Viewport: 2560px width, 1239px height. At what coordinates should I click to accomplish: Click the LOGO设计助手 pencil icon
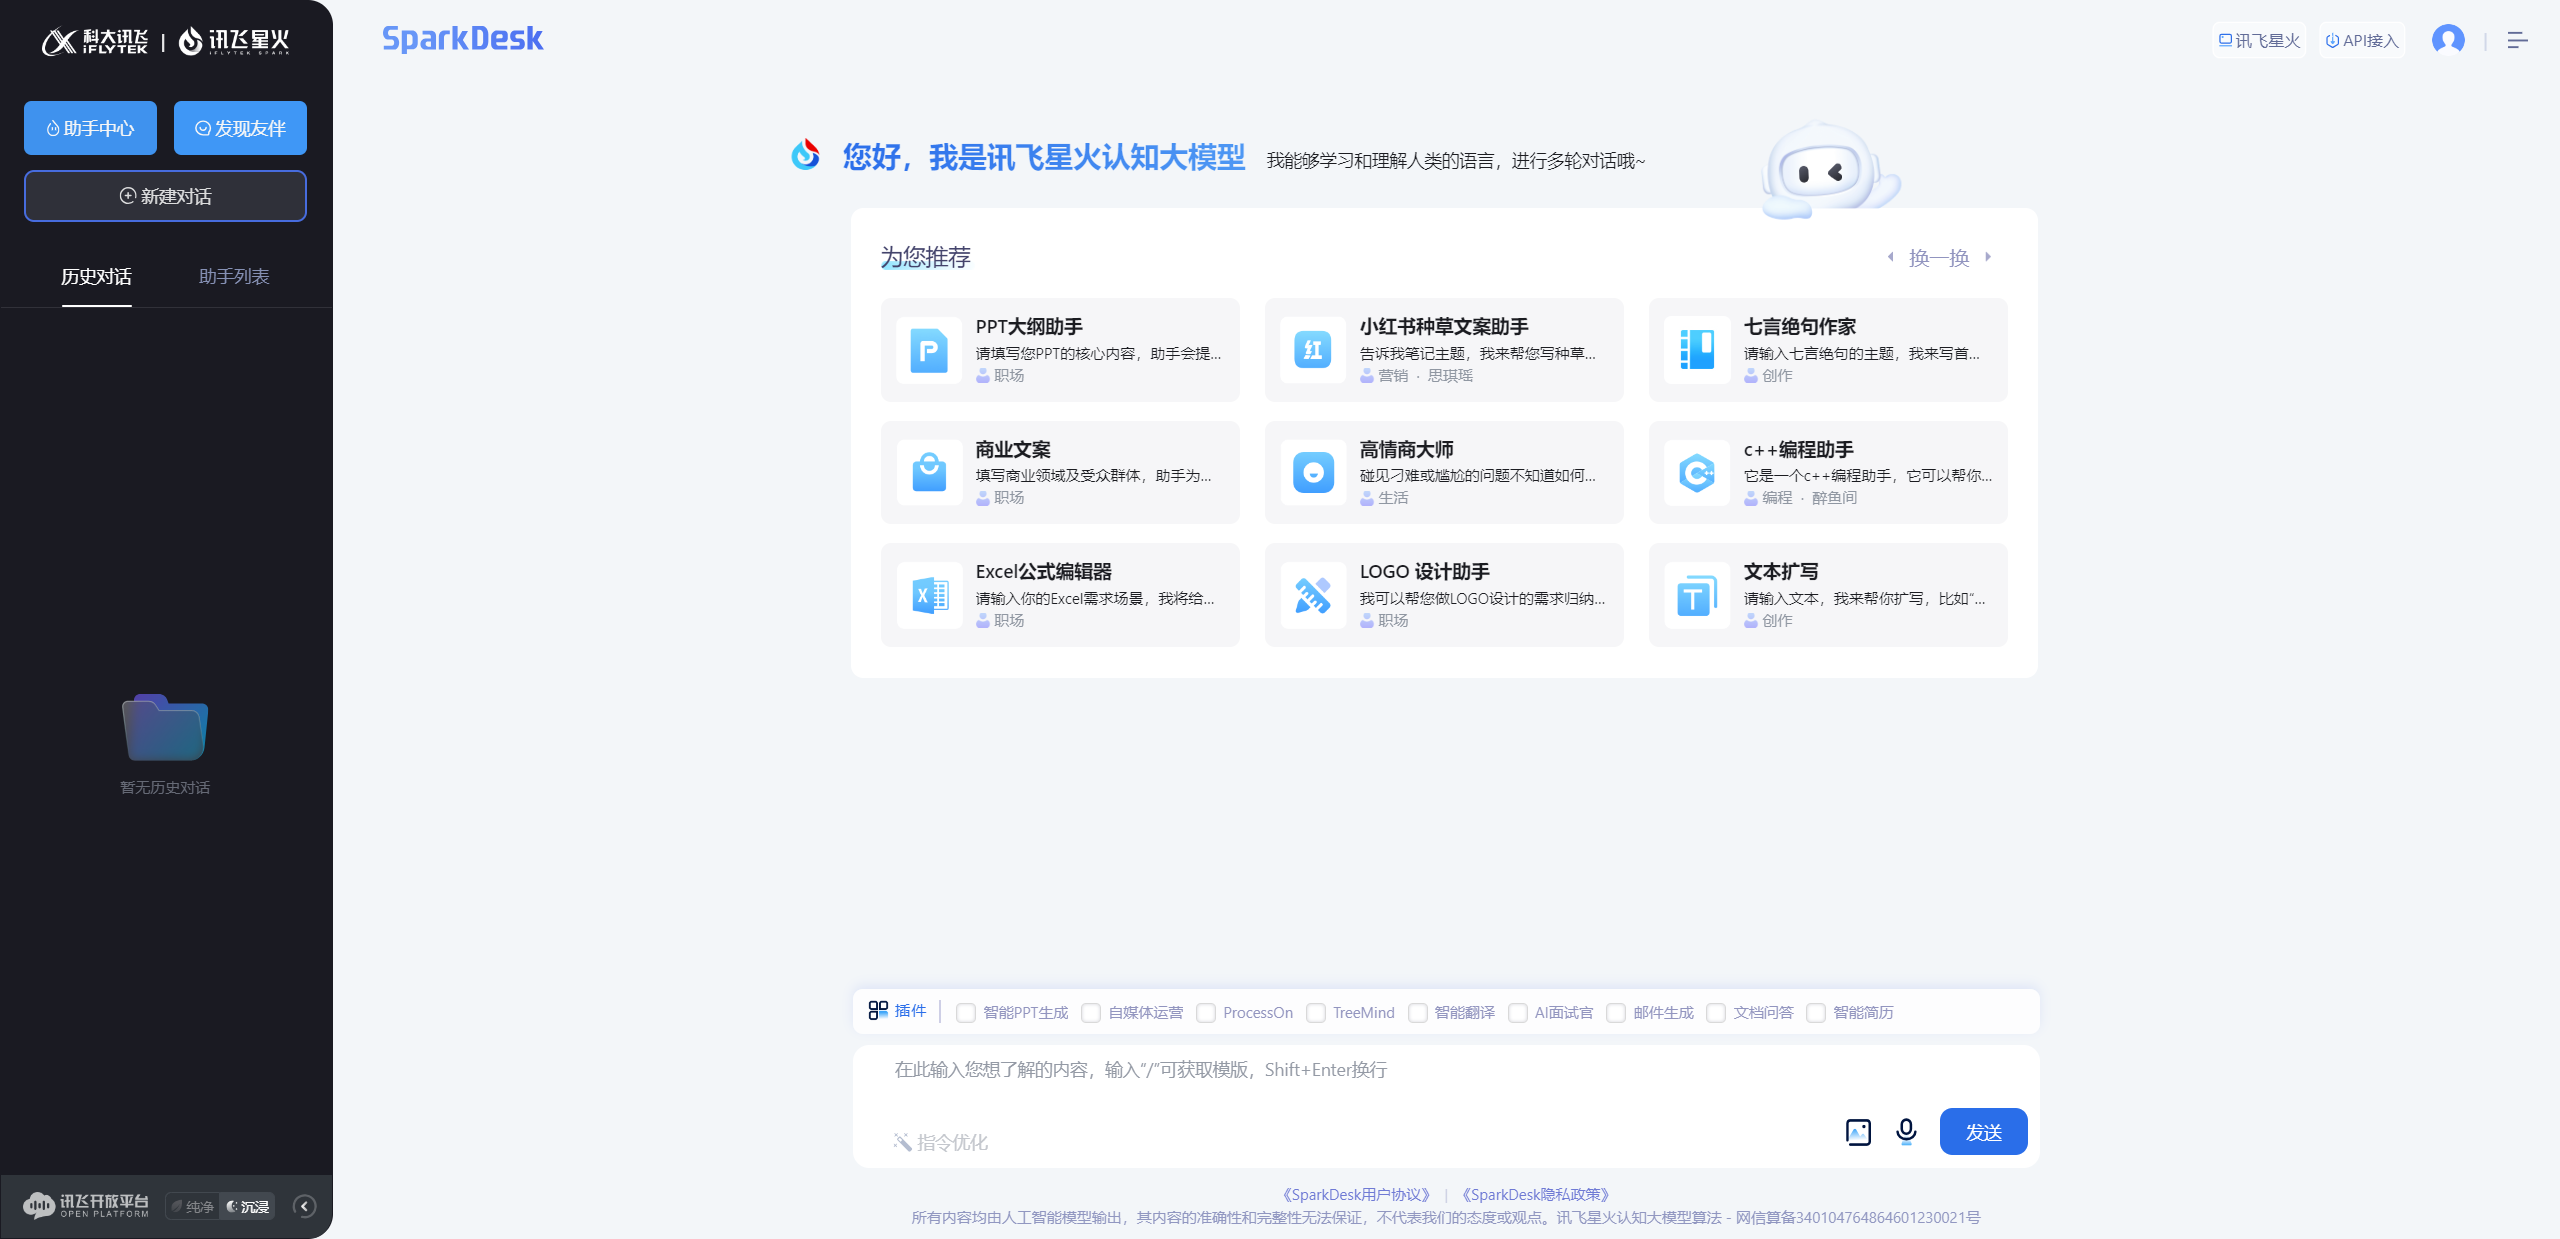[1313, 595]
